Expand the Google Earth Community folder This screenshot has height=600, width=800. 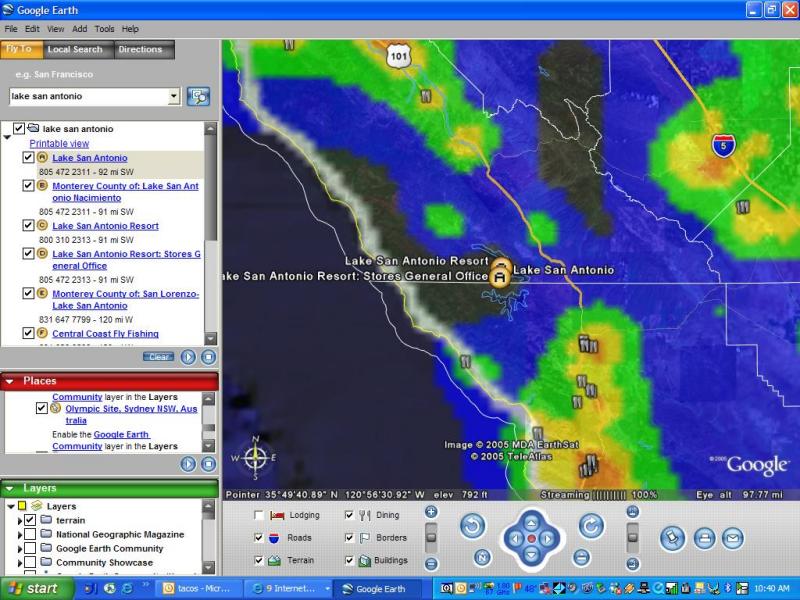tap(20, 549)
